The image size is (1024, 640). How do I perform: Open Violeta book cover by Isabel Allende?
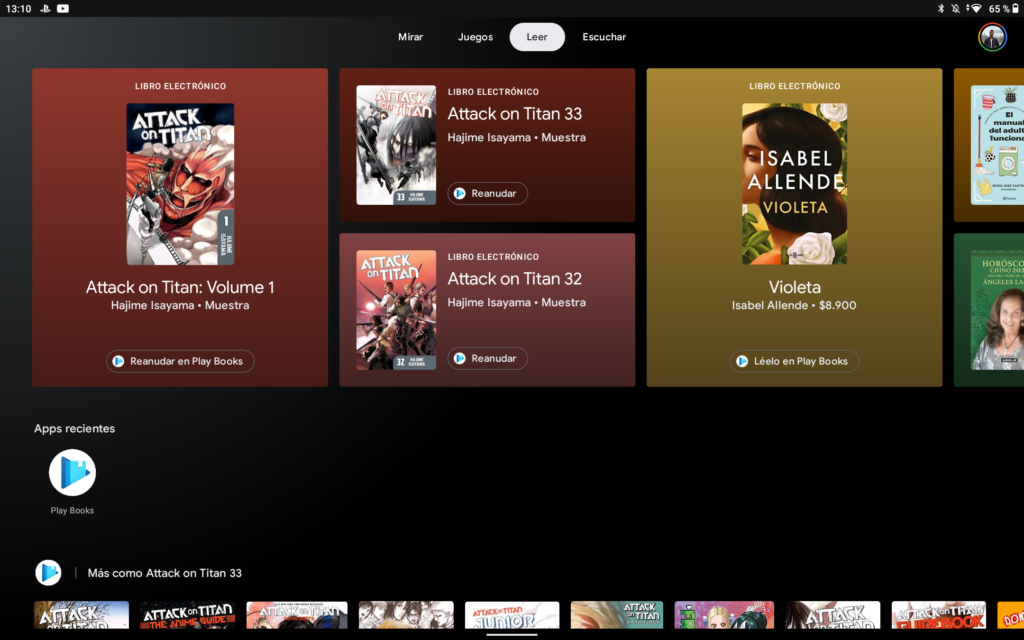[794, 184]
